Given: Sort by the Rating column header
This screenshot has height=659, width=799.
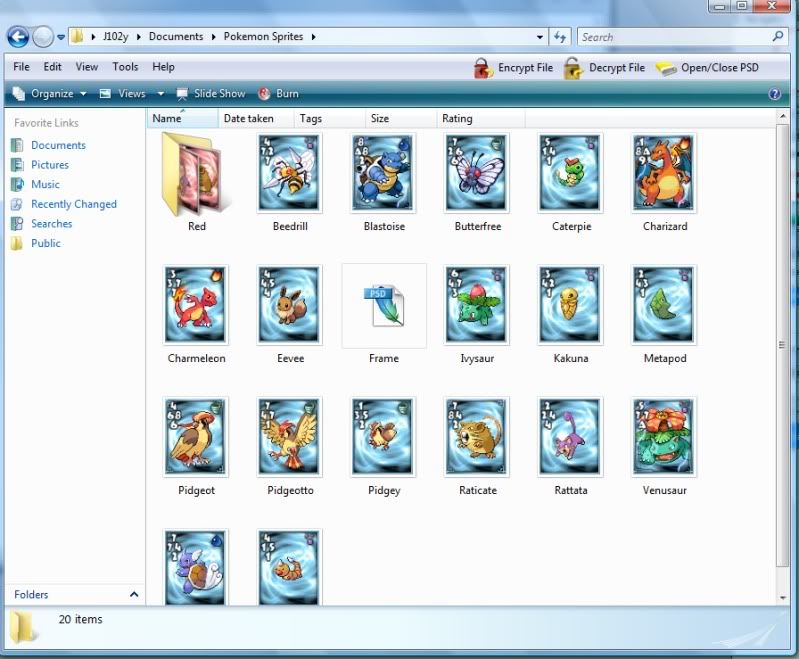Looking at the screenshot, I should [x=481, y=118].
